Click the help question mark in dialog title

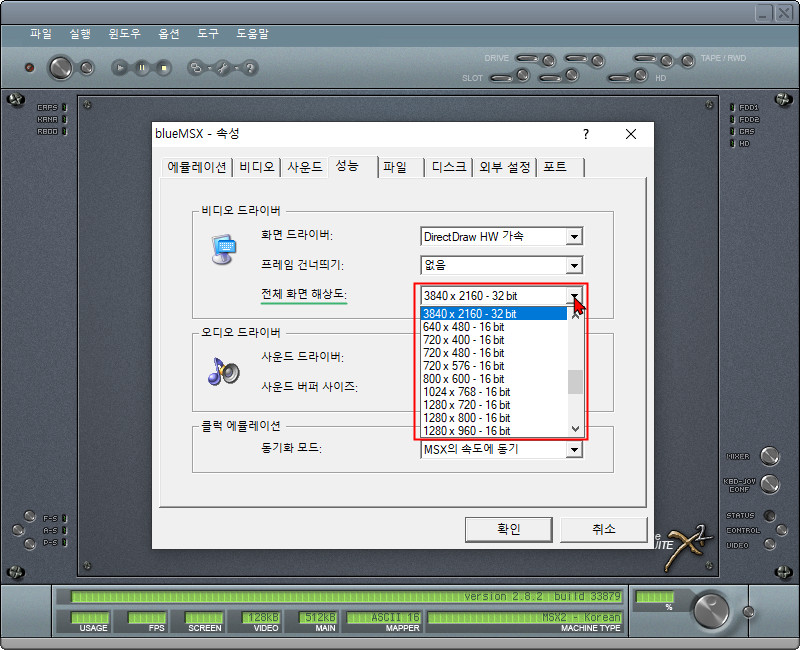click(x=586, y=134)
